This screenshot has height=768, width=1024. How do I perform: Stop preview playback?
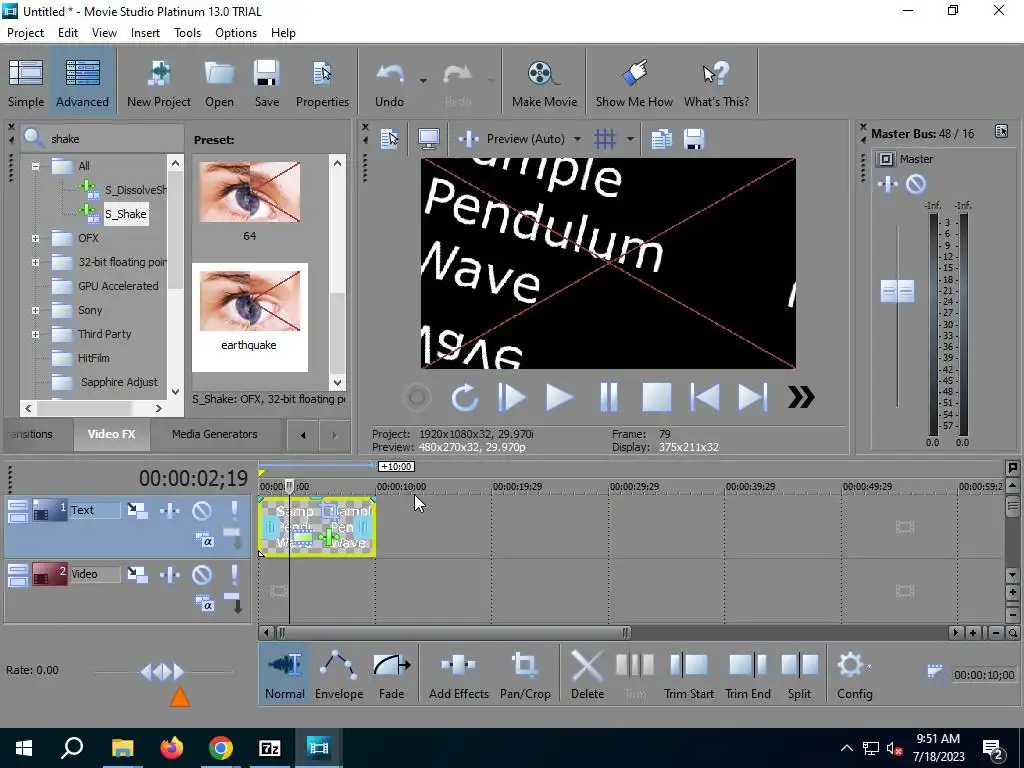tap(656, 397)
